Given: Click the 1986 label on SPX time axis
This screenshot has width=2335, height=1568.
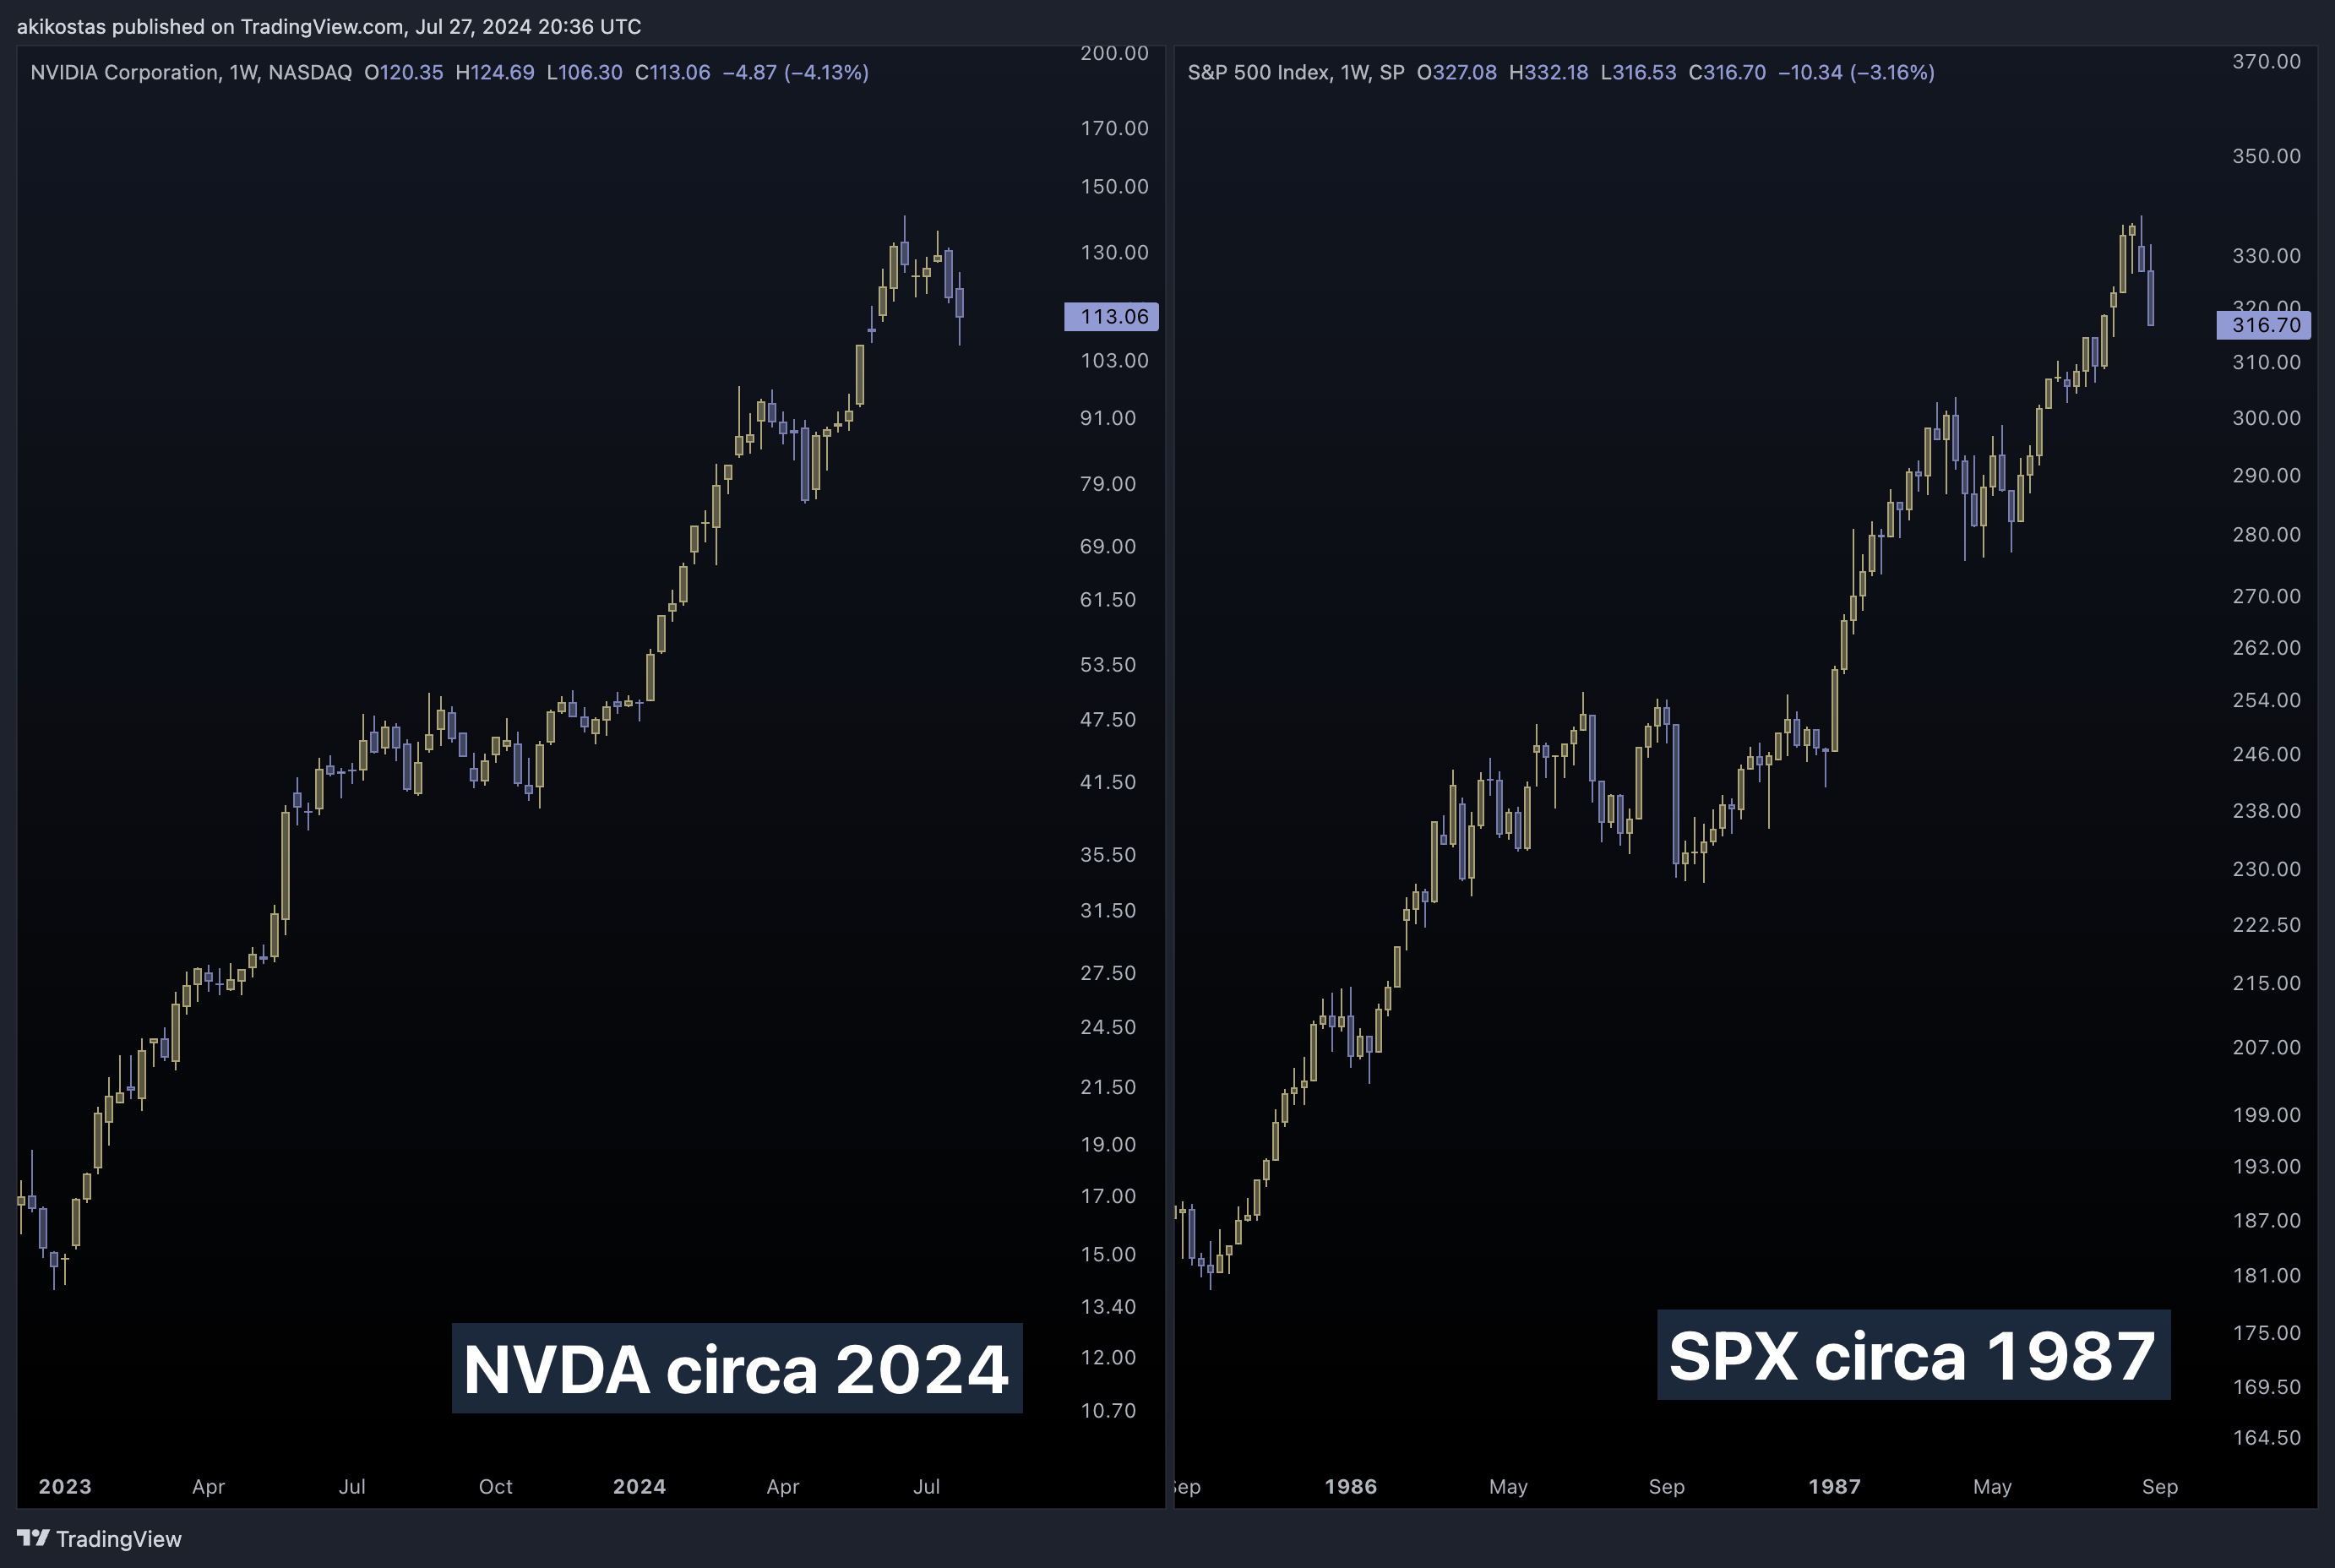Looking at the screenshot, I should point(1351,1486).
